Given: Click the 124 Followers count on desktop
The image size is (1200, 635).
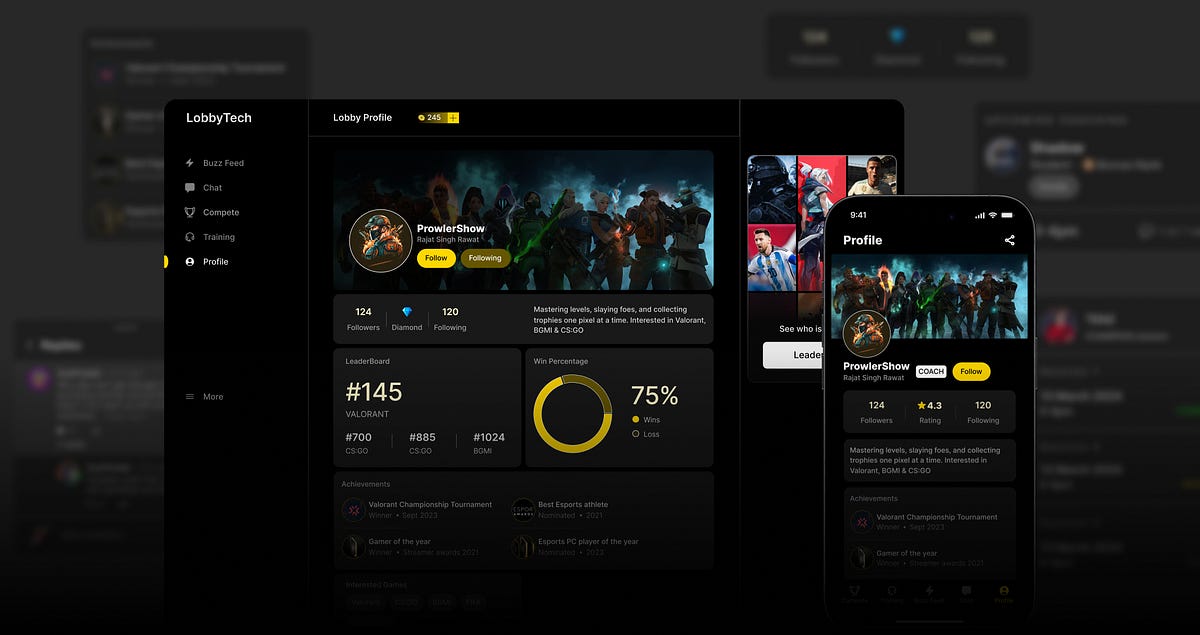Looking at the screenshot, I should (x=363, y=319).
